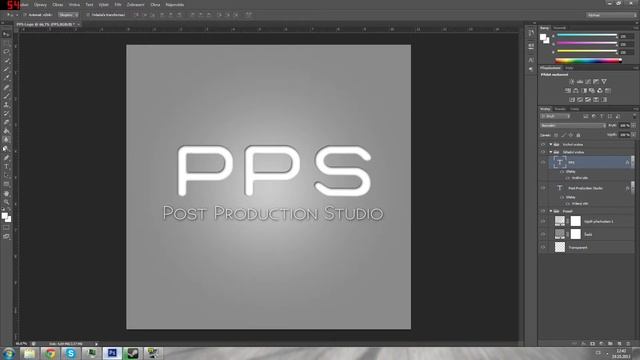Toggle show transform controls checkbox
Image resolution: width=640 pixels, height=360 pixels.
[x=88, y=15]
